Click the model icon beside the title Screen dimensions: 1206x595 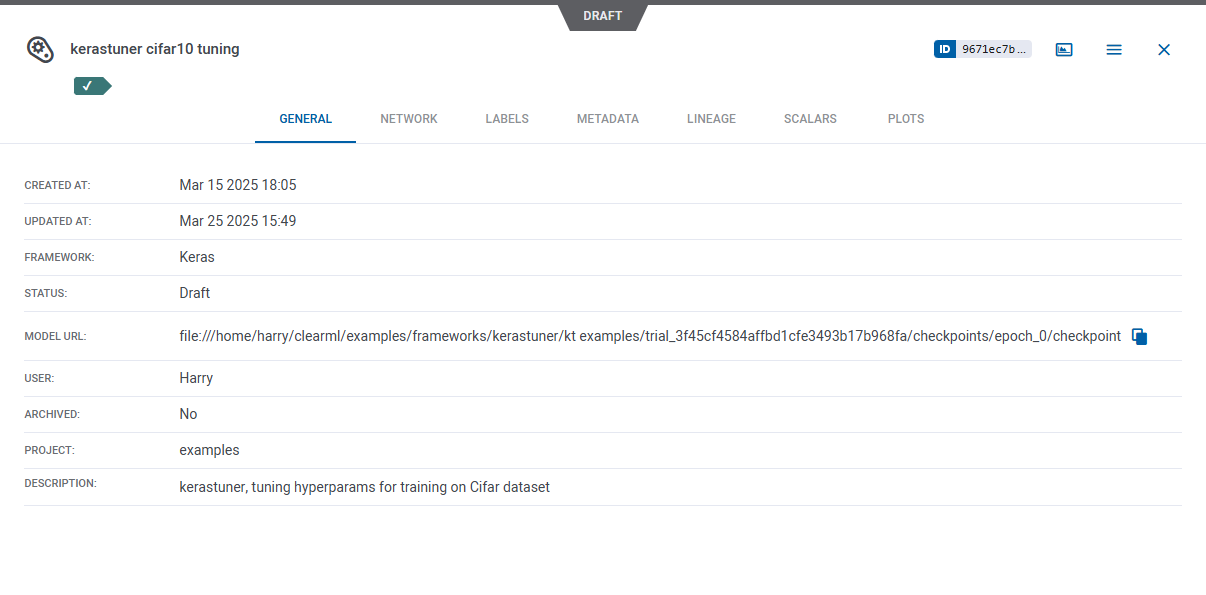(39, 49)
